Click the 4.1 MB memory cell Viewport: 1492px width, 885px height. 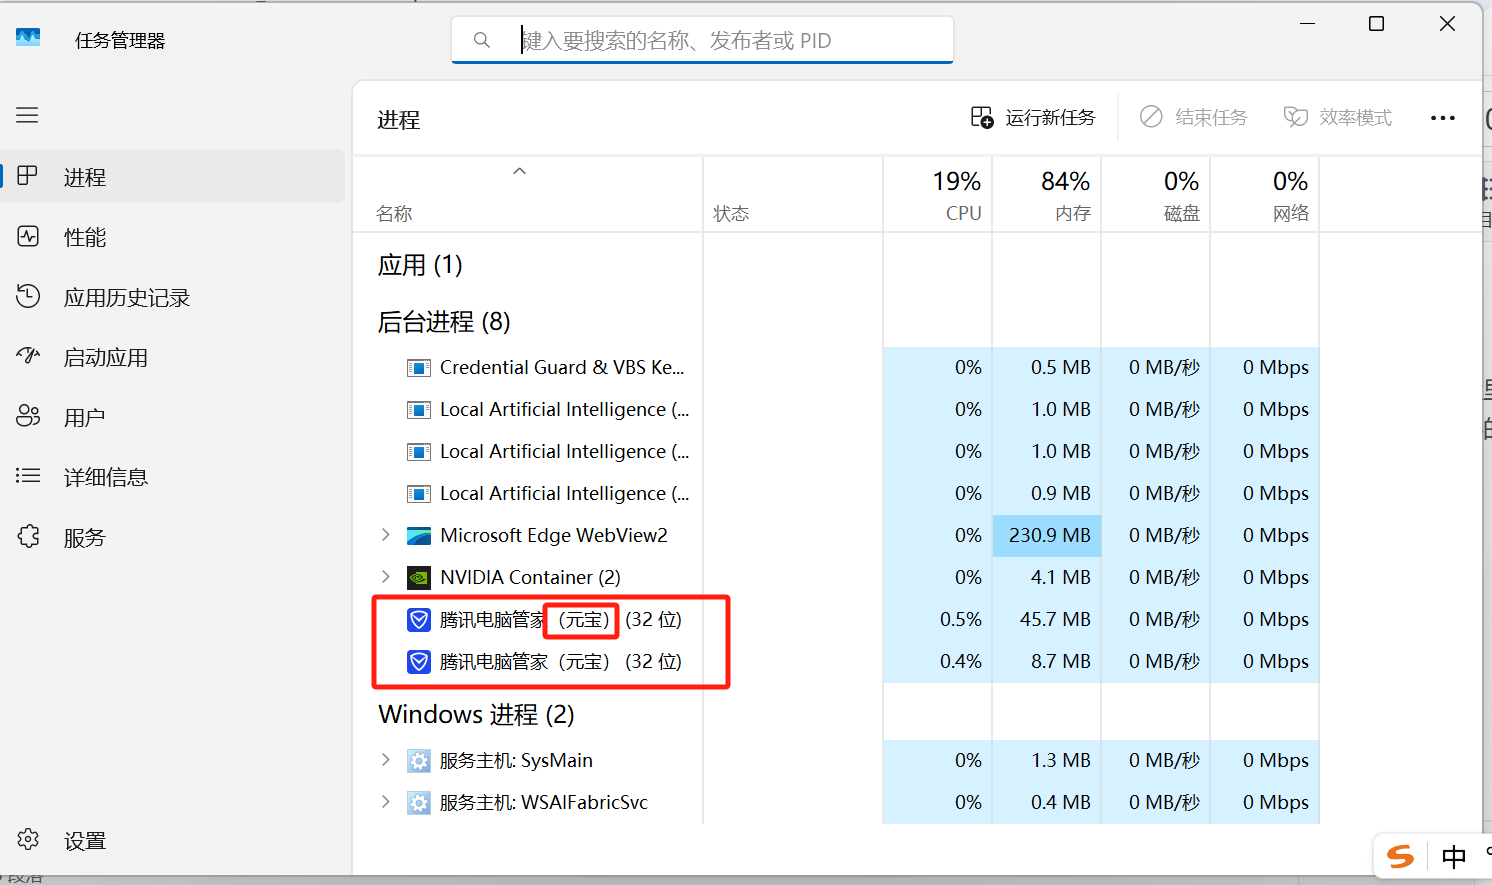(x=1047, y=578)
